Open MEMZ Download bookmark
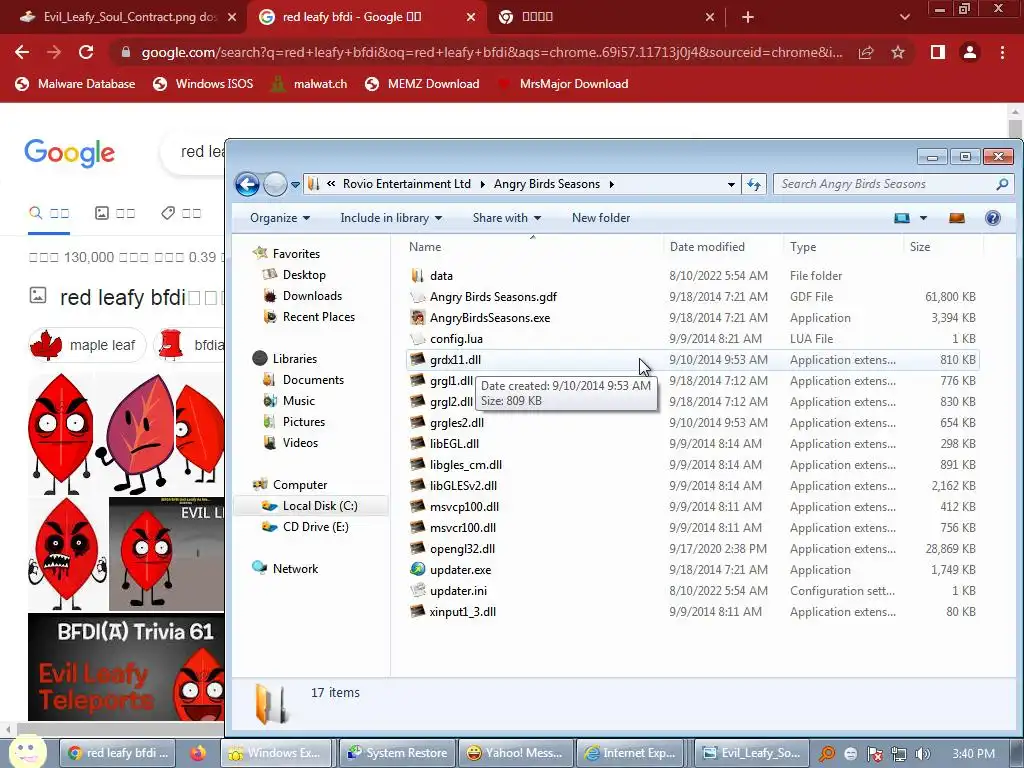This screenshot has width=1024, height=768. [423, 84]
